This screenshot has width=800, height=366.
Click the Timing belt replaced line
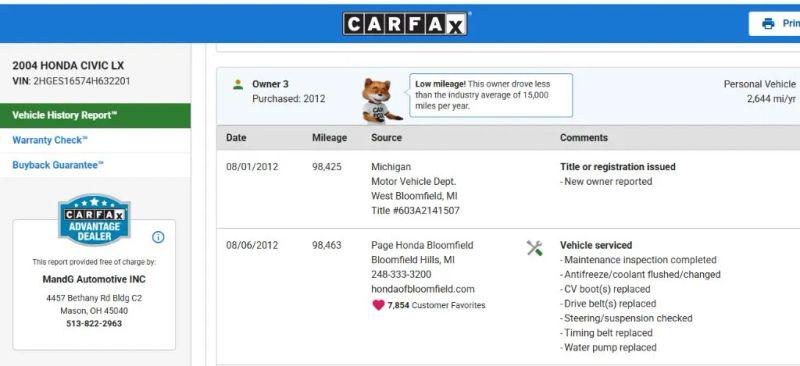(606, 333)
